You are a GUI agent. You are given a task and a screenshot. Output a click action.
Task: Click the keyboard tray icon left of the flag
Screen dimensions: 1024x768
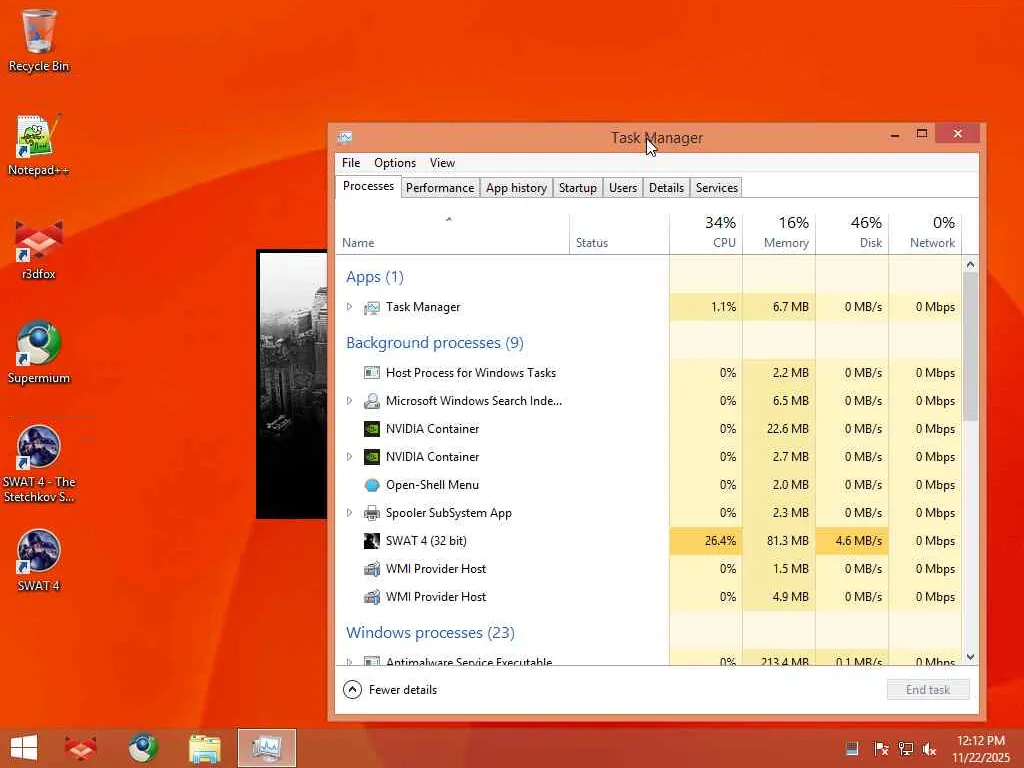tap(852, 748)
